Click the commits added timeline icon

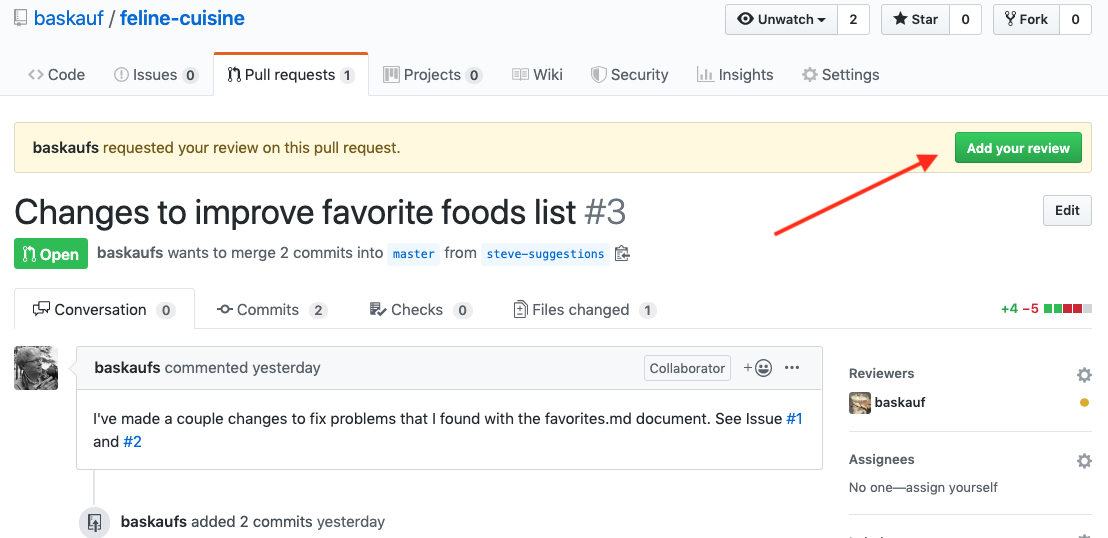(95, 522)
